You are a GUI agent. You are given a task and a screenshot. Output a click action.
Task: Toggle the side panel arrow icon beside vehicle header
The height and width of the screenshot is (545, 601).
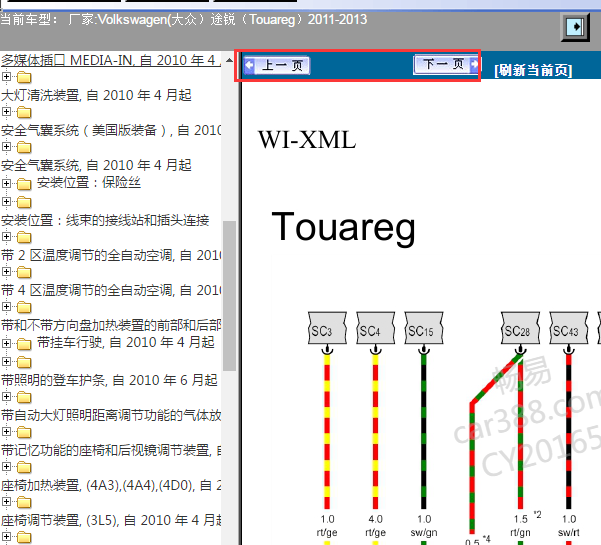575,27
